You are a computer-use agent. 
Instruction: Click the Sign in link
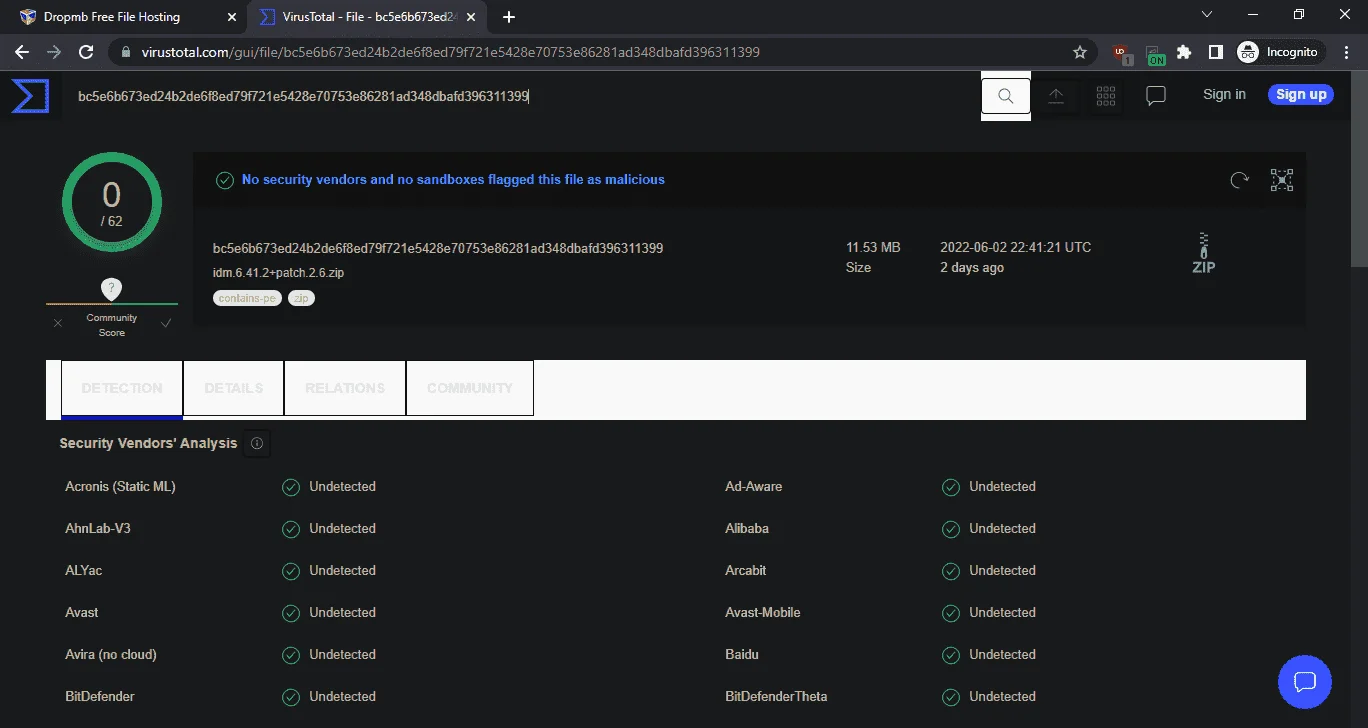pos(1224,94)
